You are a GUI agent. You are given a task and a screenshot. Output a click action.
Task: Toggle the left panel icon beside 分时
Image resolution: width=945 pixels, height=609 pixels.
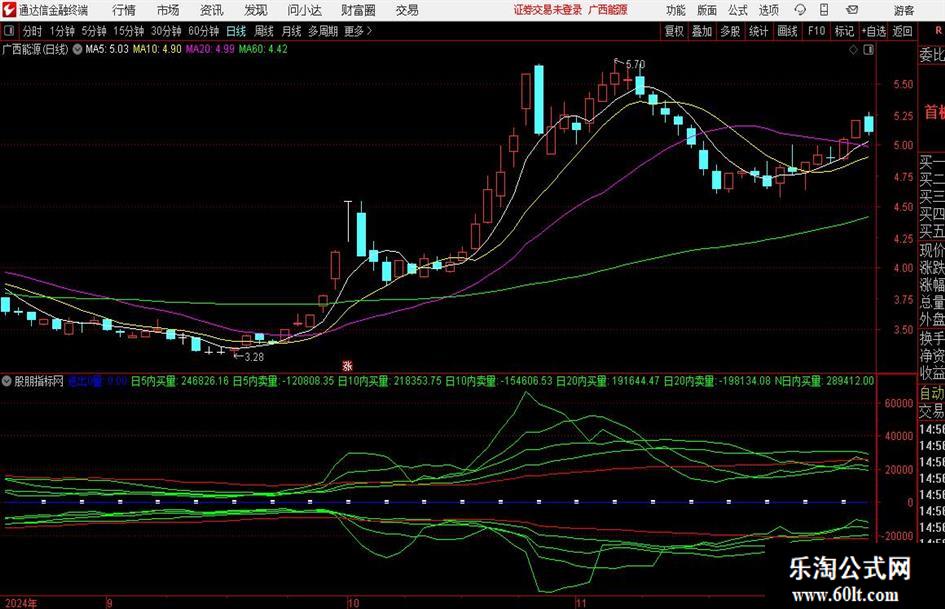coord(9,31)
